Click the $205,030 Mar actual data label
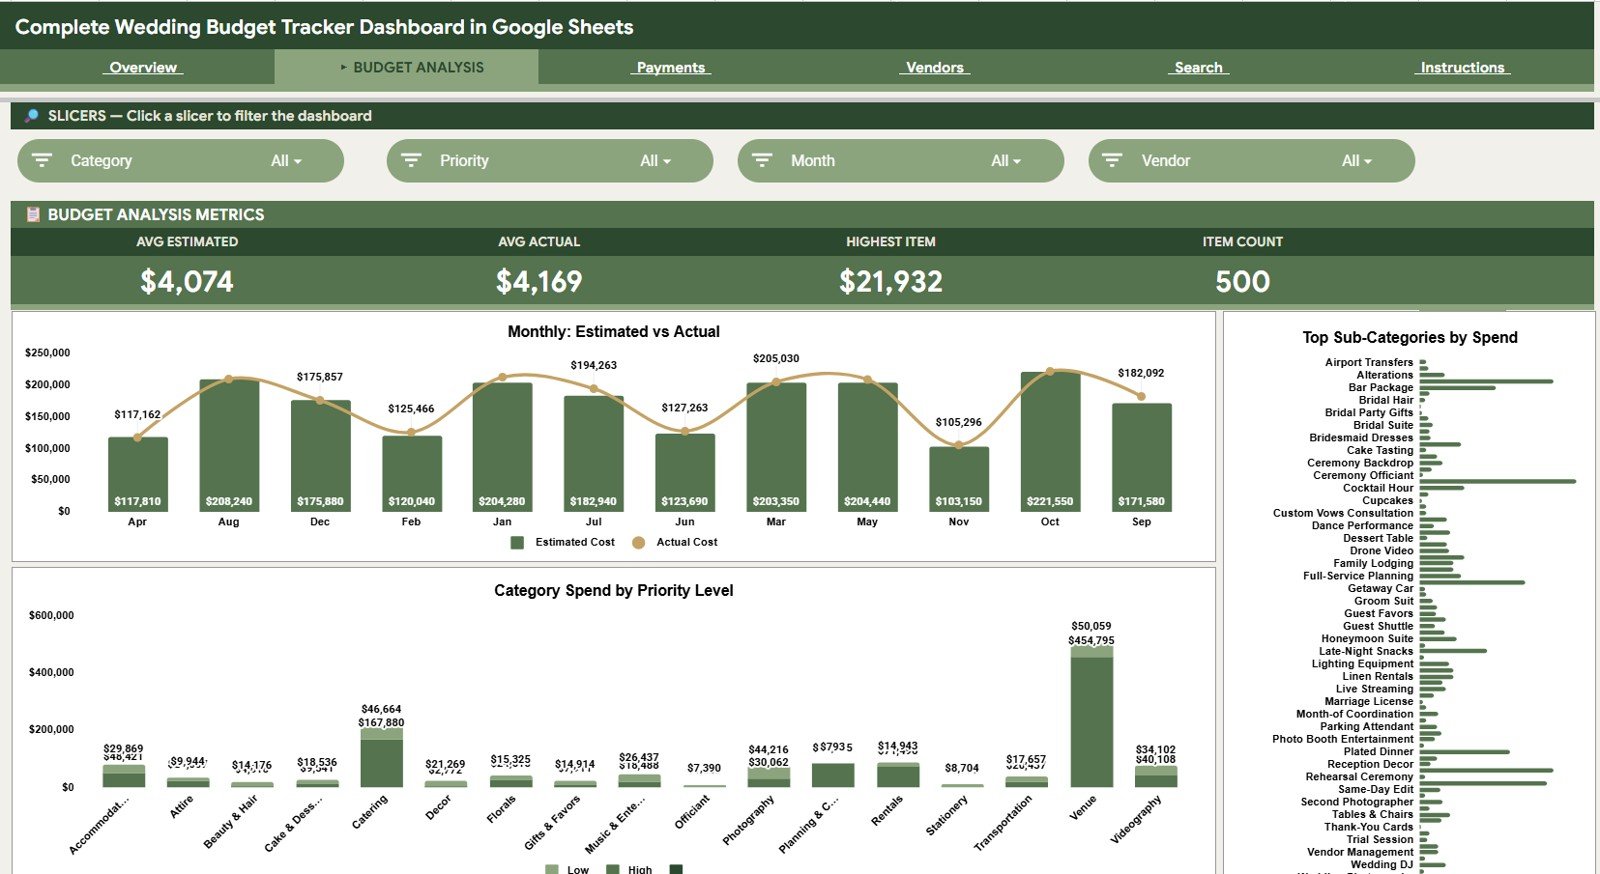The width and height of the screenshot is (1600, 874). tap(776, 358)
